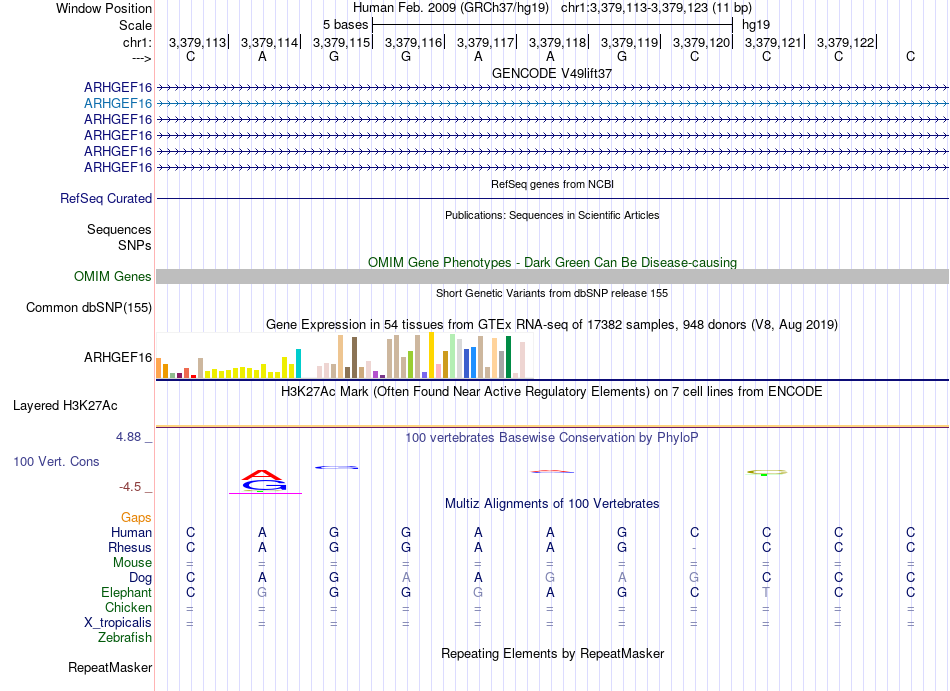Click the 5 bases scale label
Viewport: 950px width, 691px height.
pyautogui.click(x=345, y=25)
